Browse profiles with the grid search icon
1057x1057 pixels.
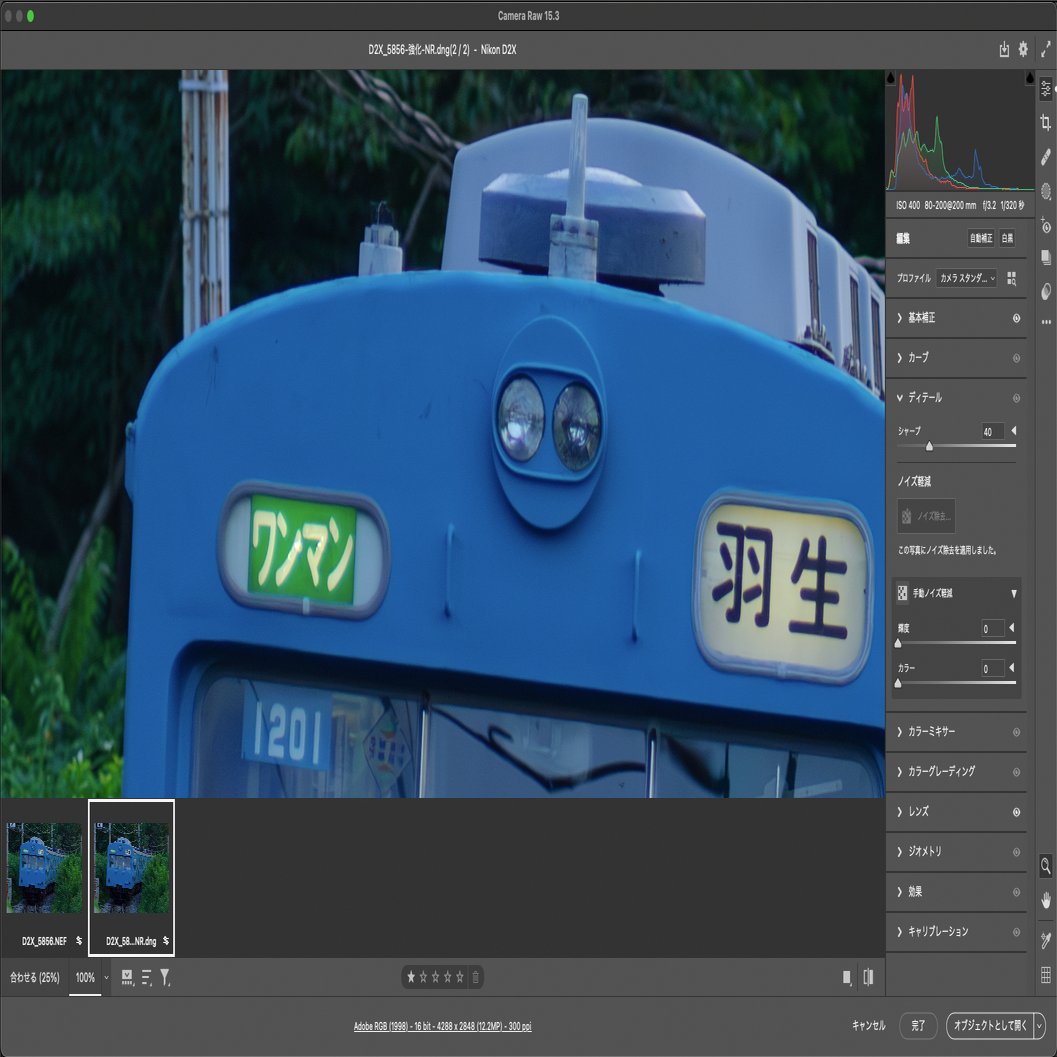pyautogui.click(x=1011, y=278)
